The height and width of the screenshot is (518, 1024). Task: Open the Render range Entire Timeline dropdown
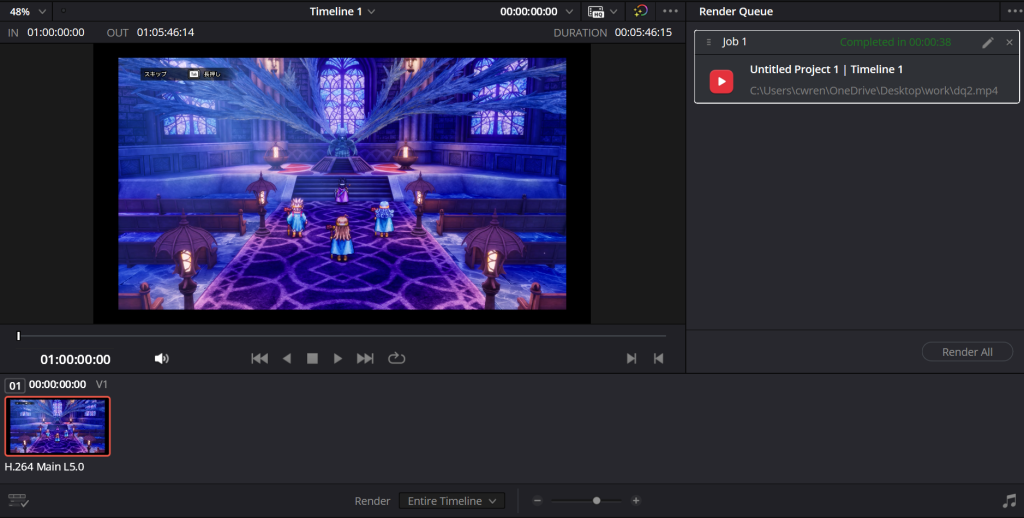coord(451,501)
